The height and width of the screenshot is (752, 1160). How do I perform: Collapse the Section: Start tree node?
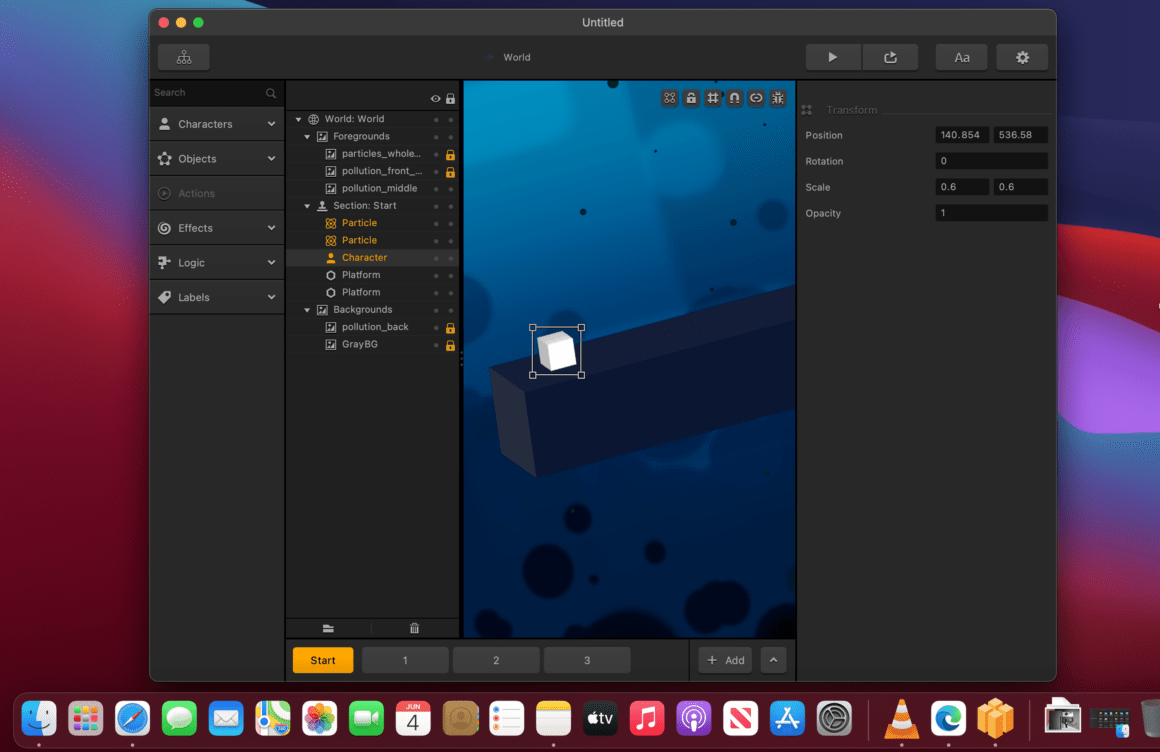click(x=307, y=206)
